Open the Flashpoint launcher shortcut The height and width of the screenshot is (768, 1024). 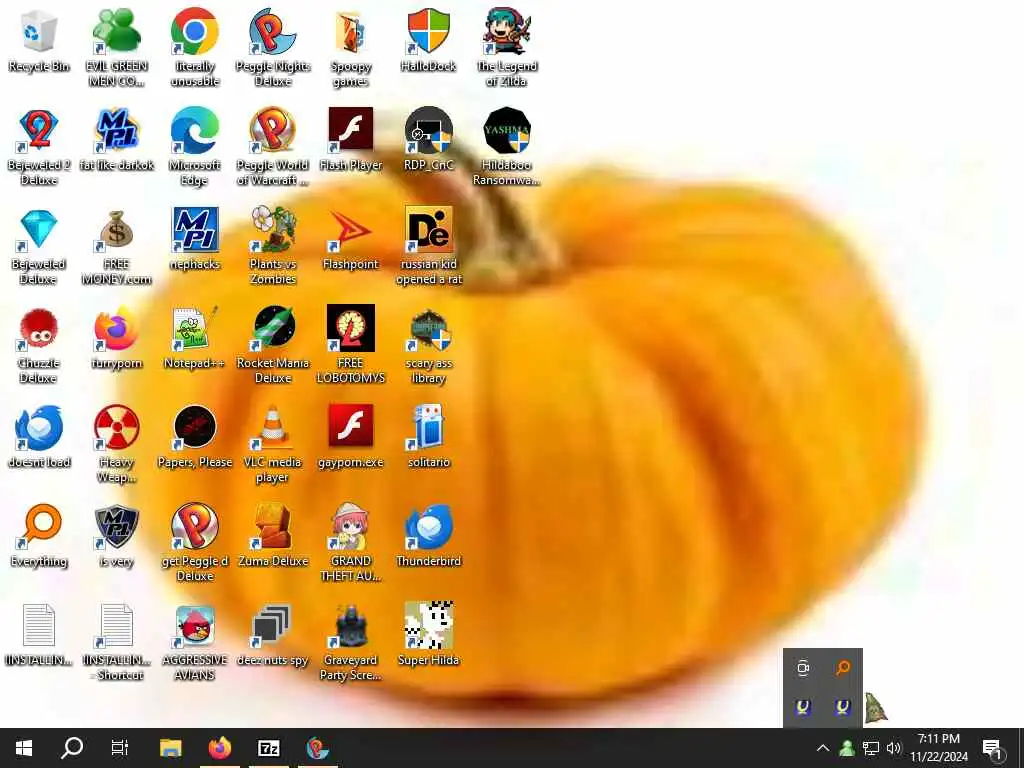351,239
